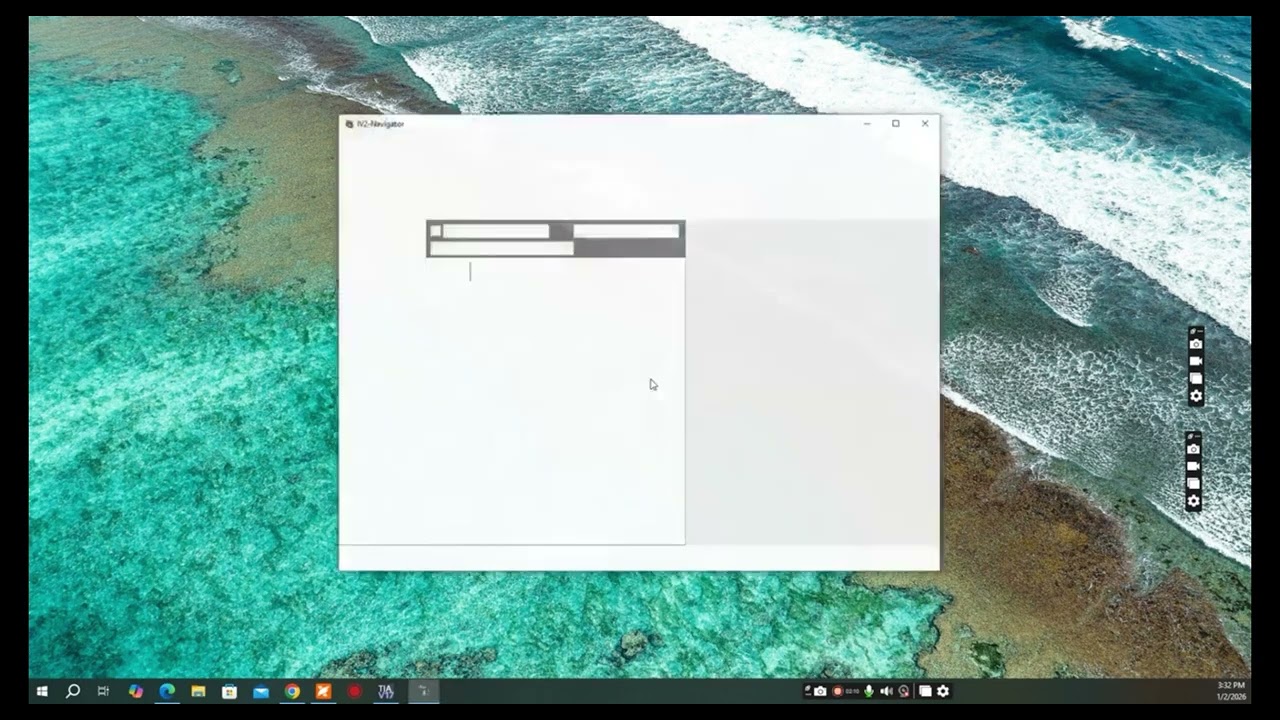Image resolution: width=1280 pixels, height=720 pixels.
Task: Minimize the IV2-Navigator window
Action: 867,124
